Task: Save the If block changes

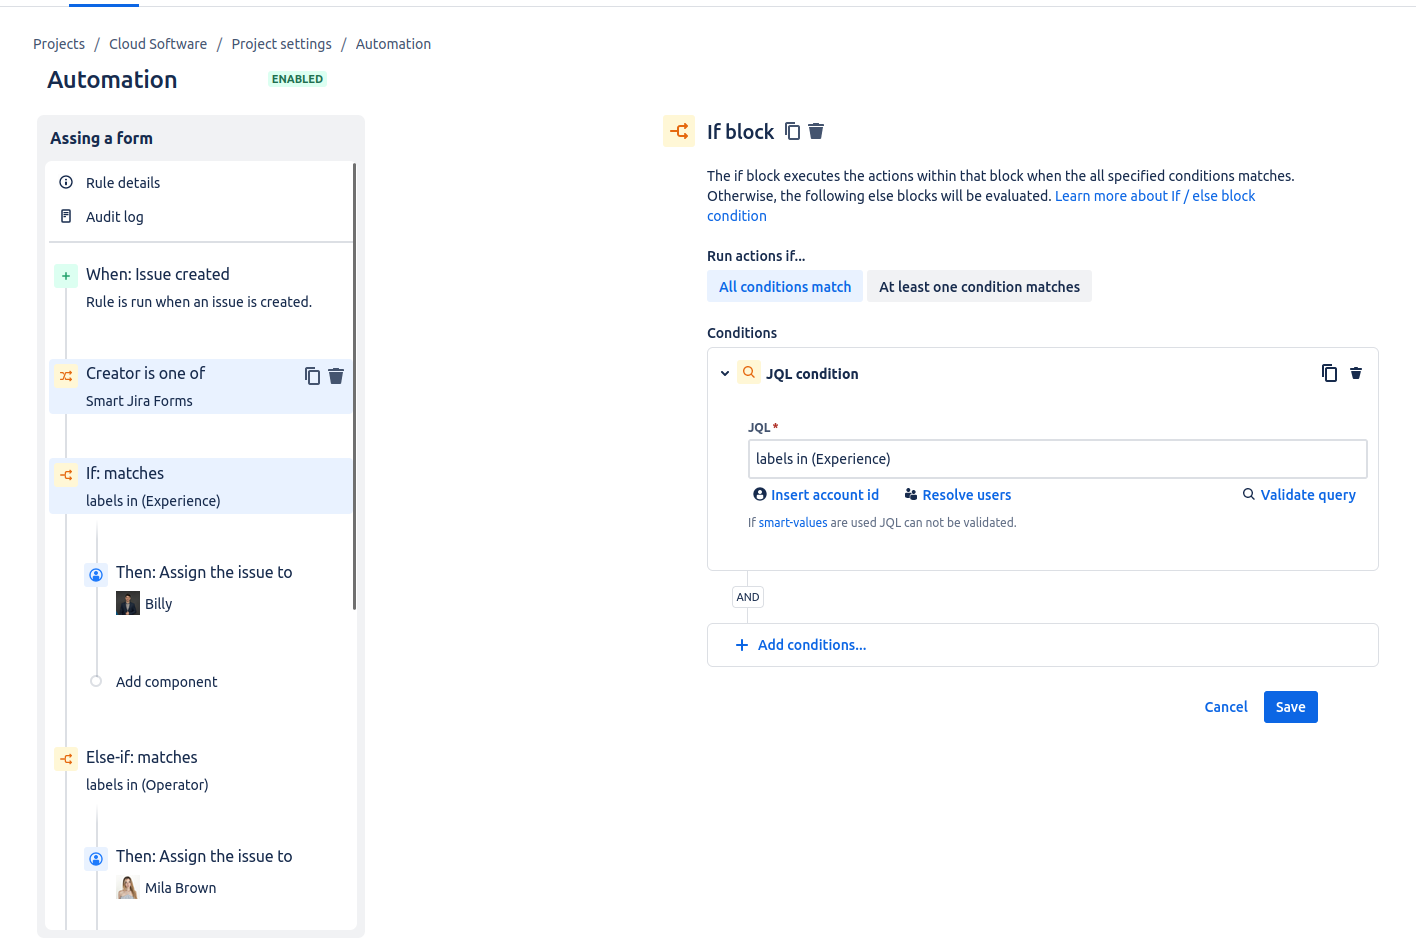Action: point(1290,707)
